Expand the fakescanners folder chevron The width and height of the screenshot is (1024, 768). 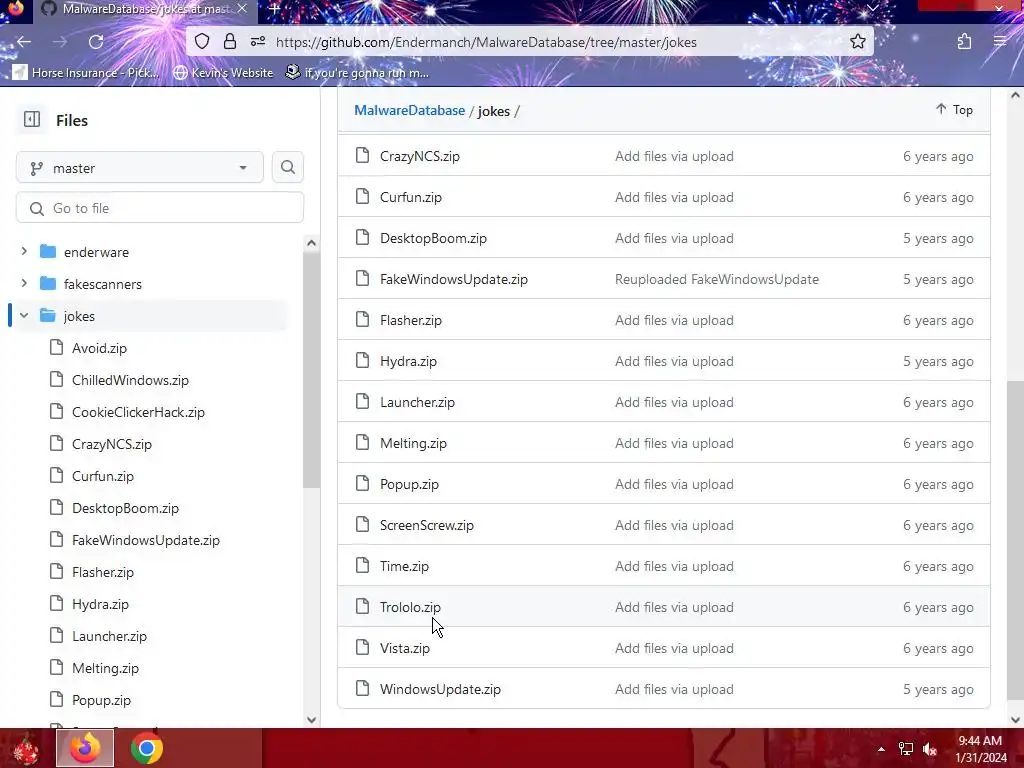tap(24, 283)
